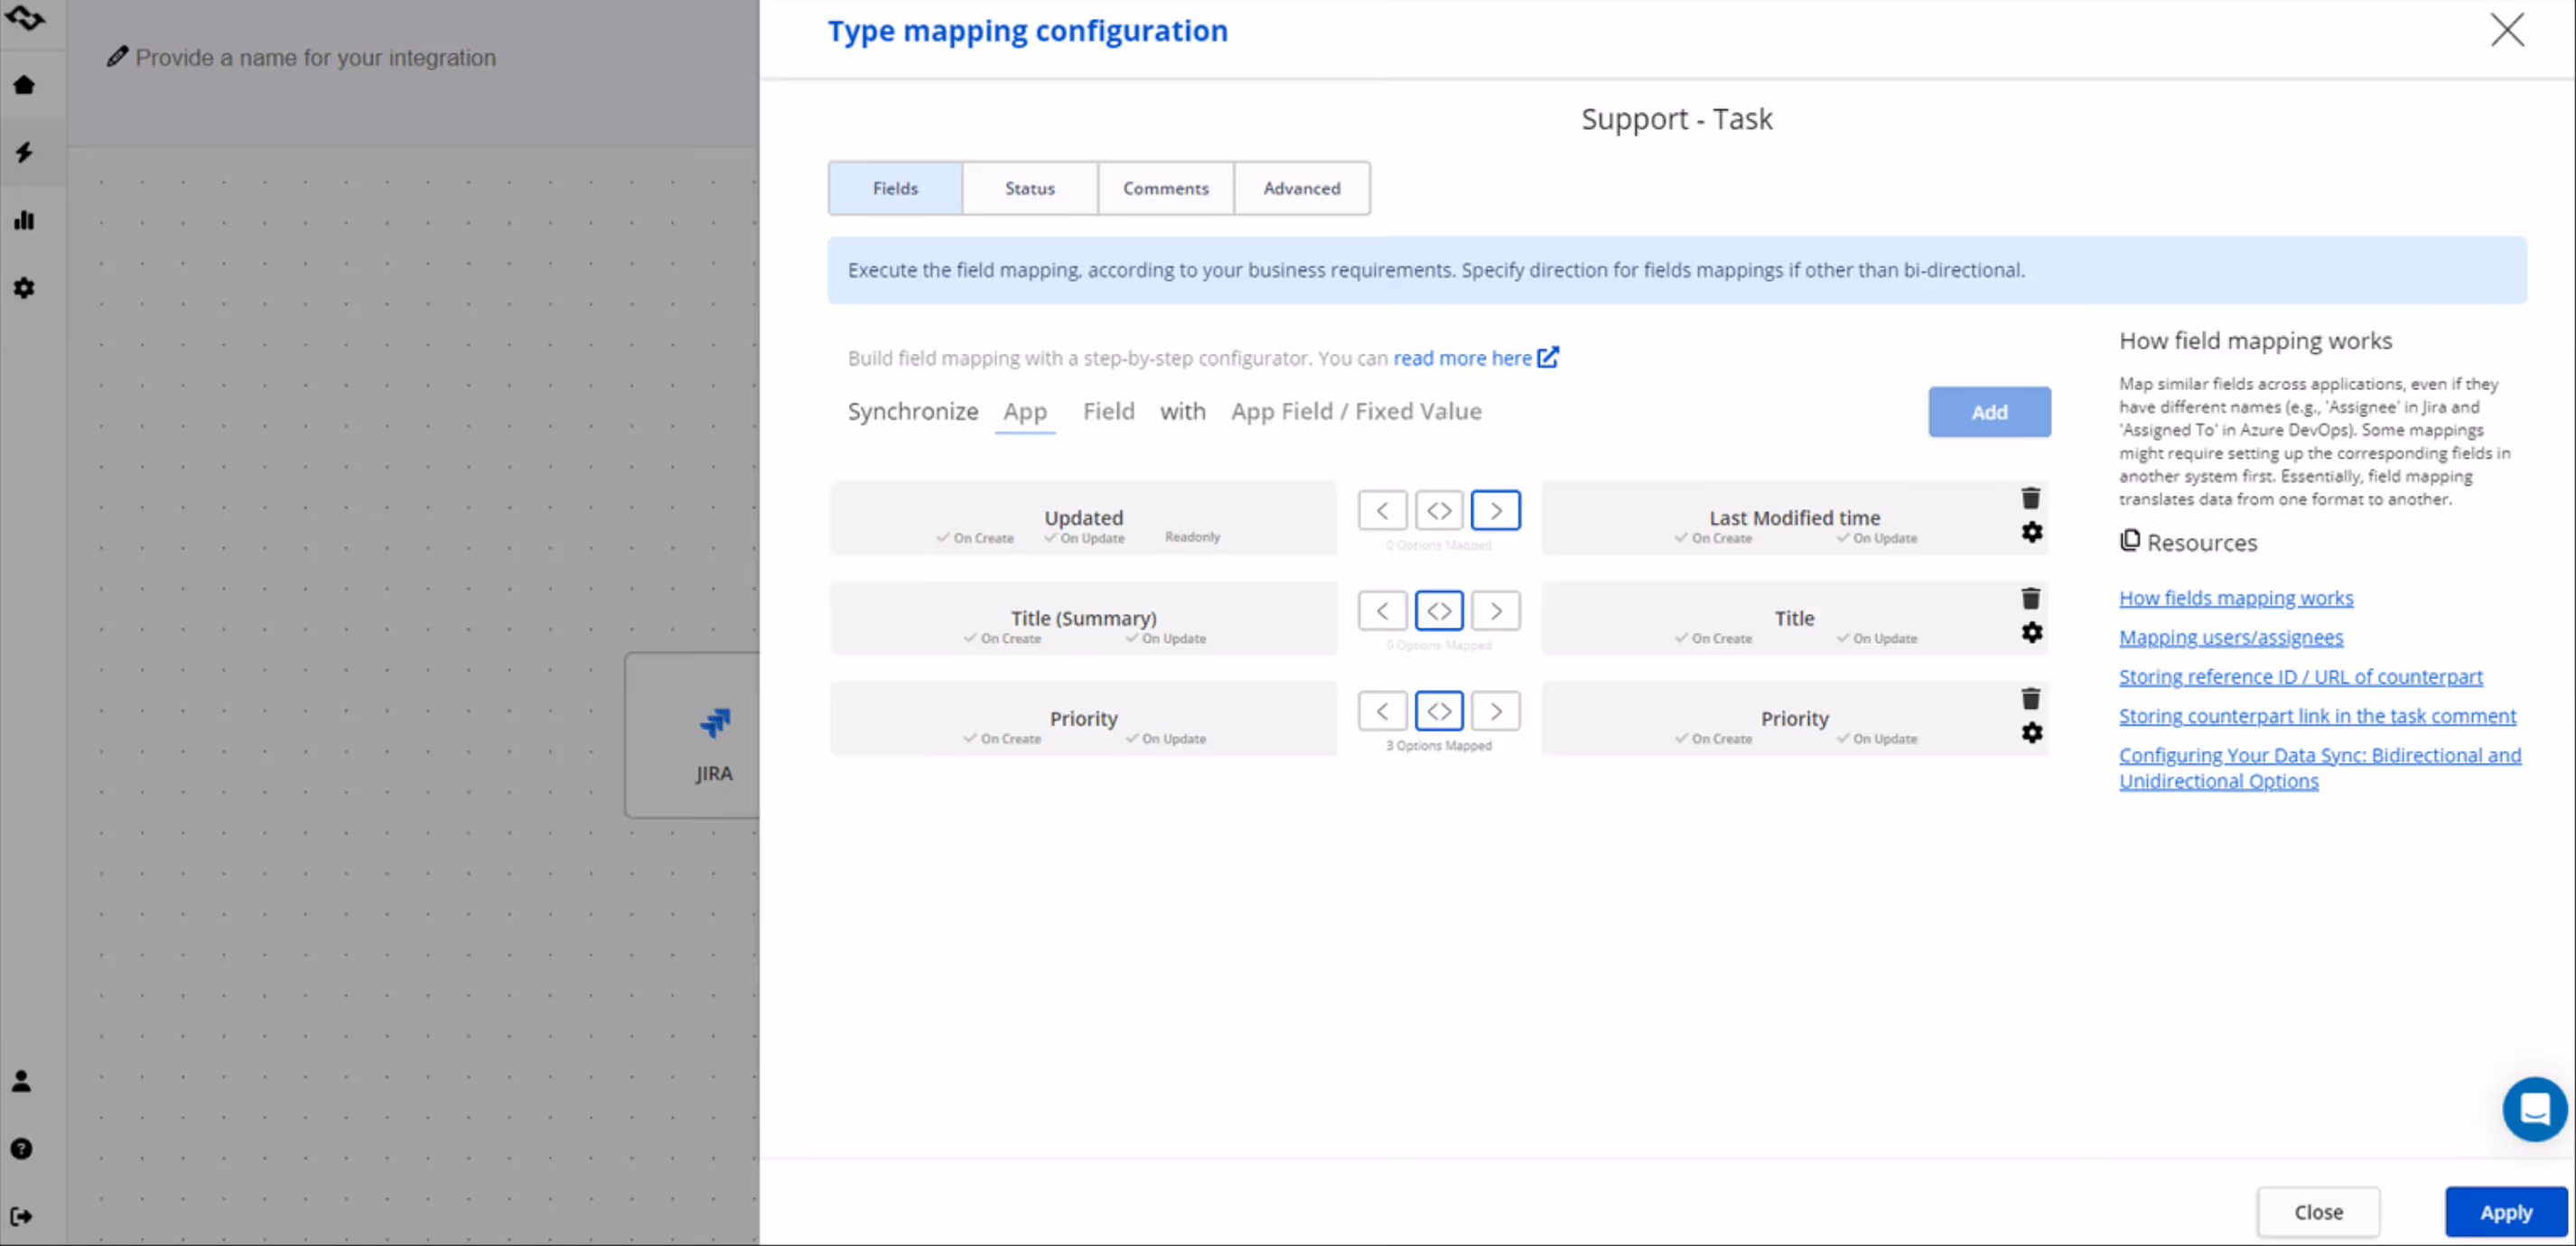
Task: Open settings gear for Priority mapping
Action: pos(2031,732)
